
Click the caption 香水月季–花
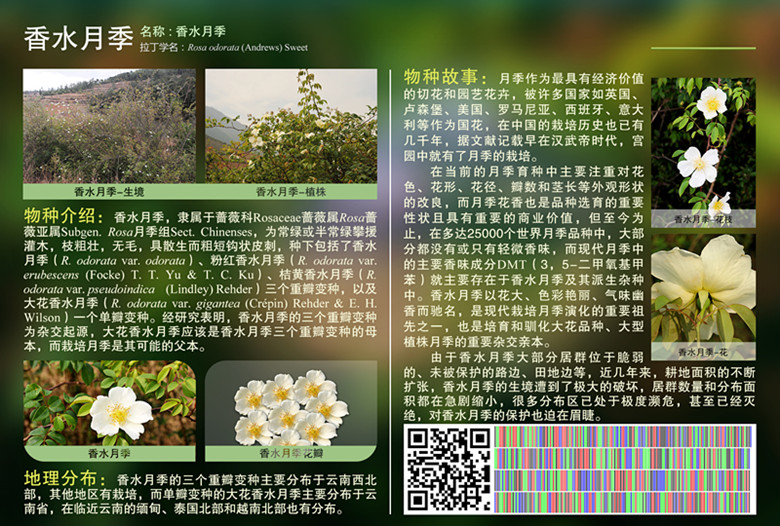pos(703,352)
